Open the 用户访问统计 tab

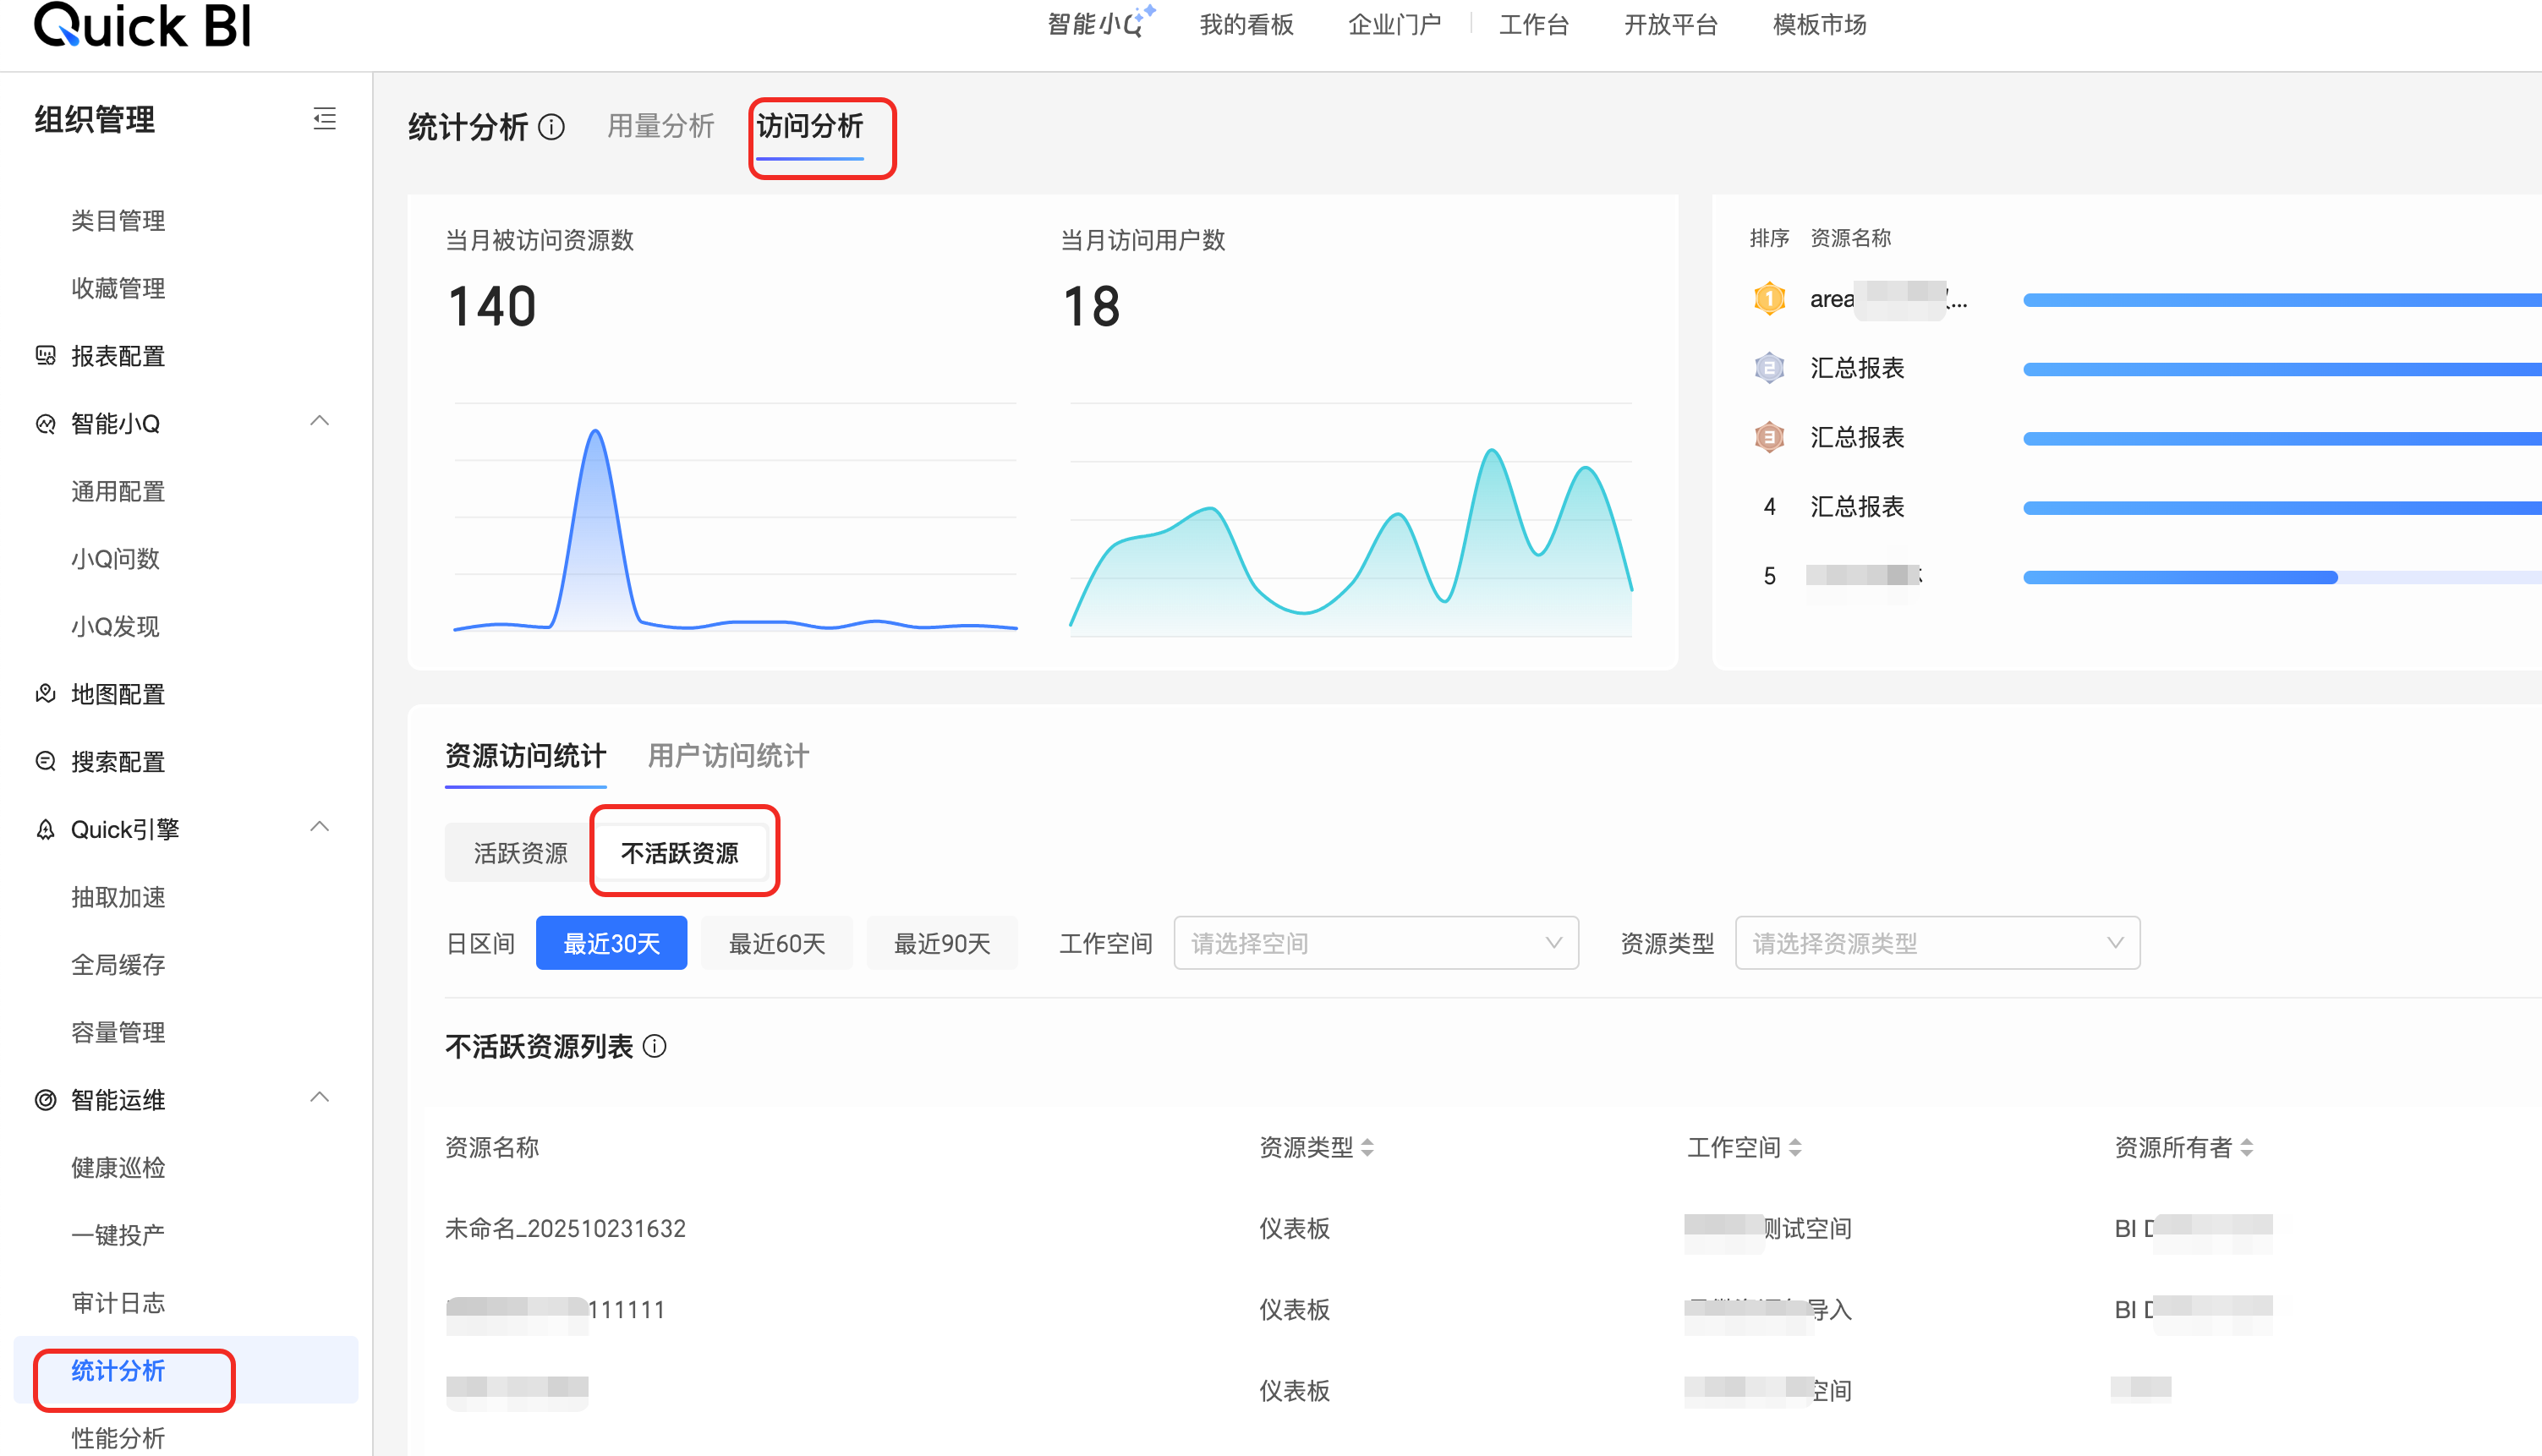(728, 756)
